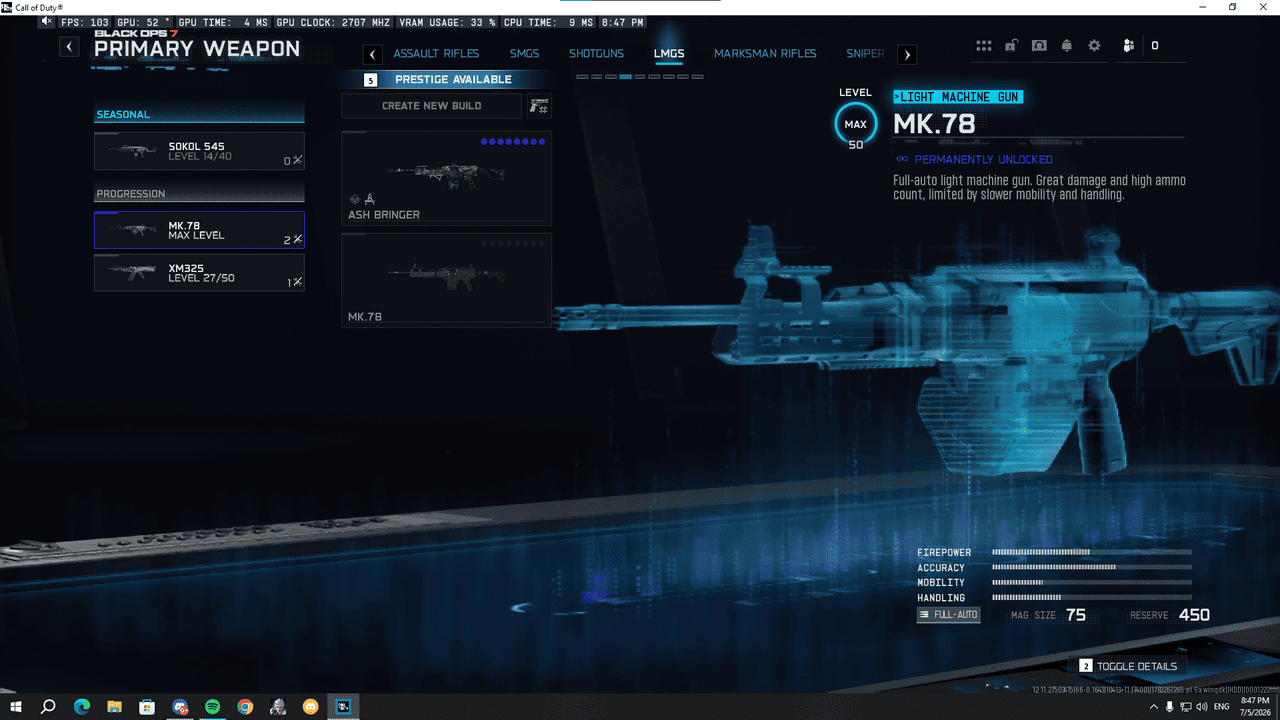
Task: Click the Light Machine Gun label
Action: pos(958,97)
